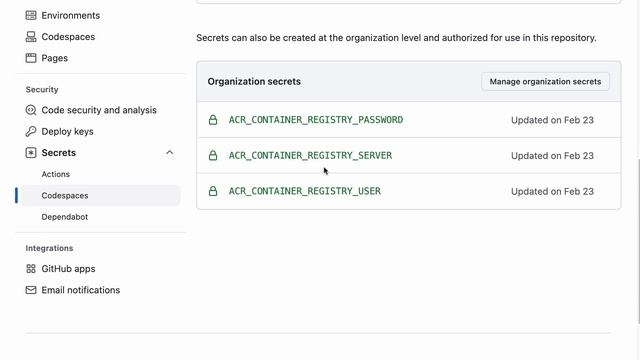Click the Deploy keys key icon
The height and width of the screenshot is (360, 640).
[x=31, y=131]
